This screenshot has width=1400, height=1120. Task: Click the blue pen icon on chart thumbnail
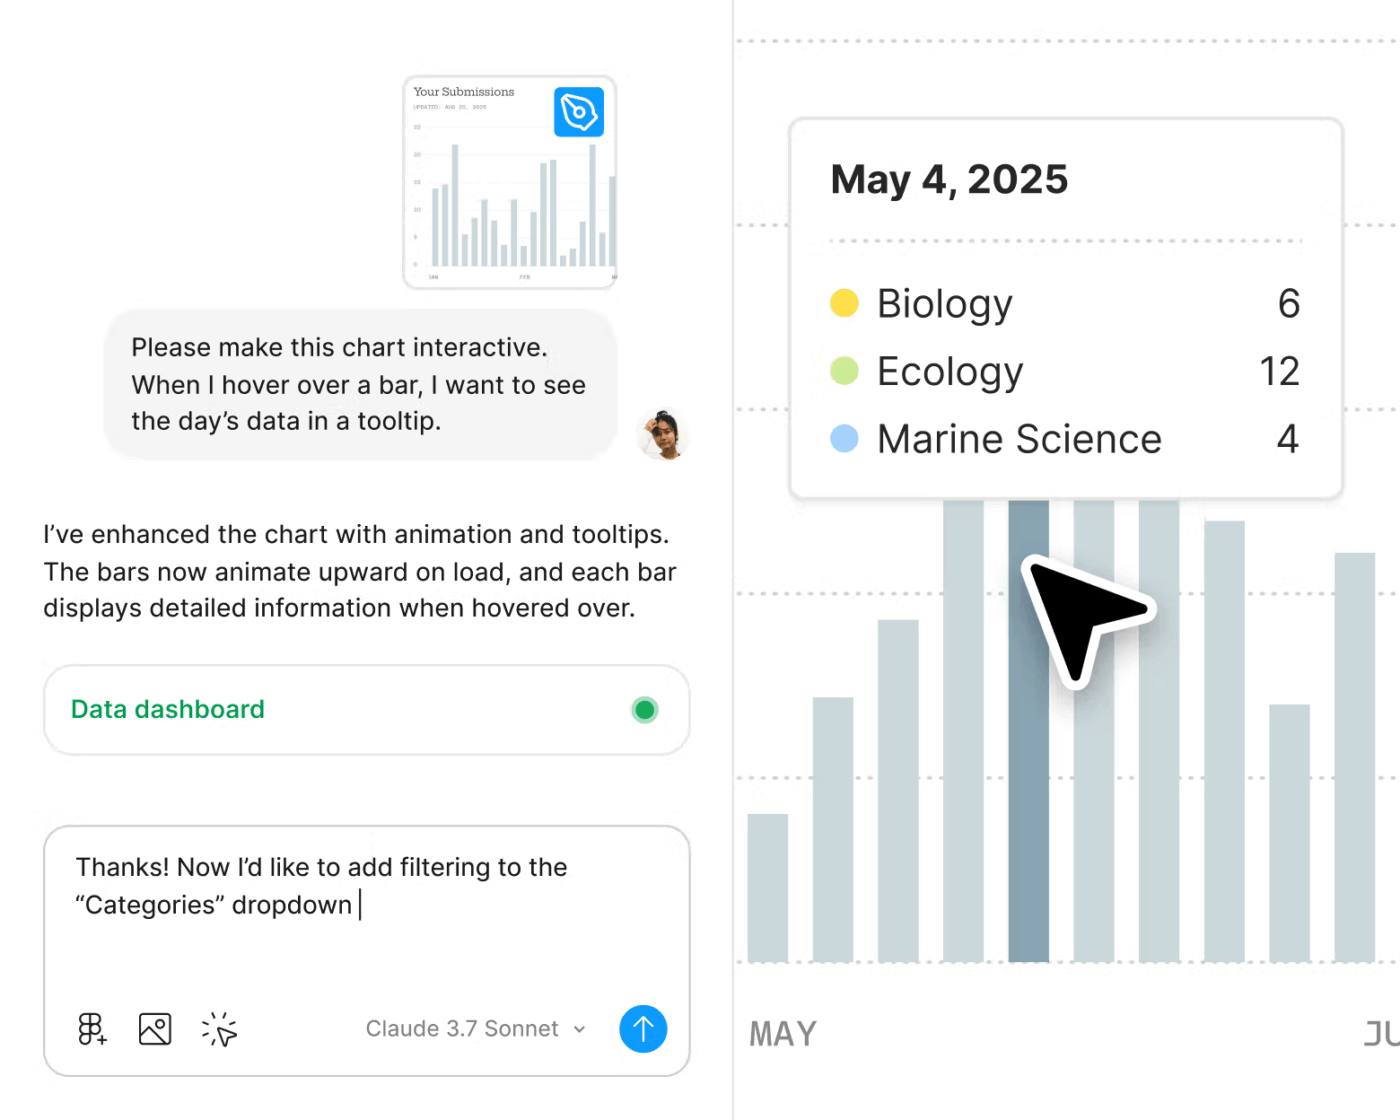579,112
